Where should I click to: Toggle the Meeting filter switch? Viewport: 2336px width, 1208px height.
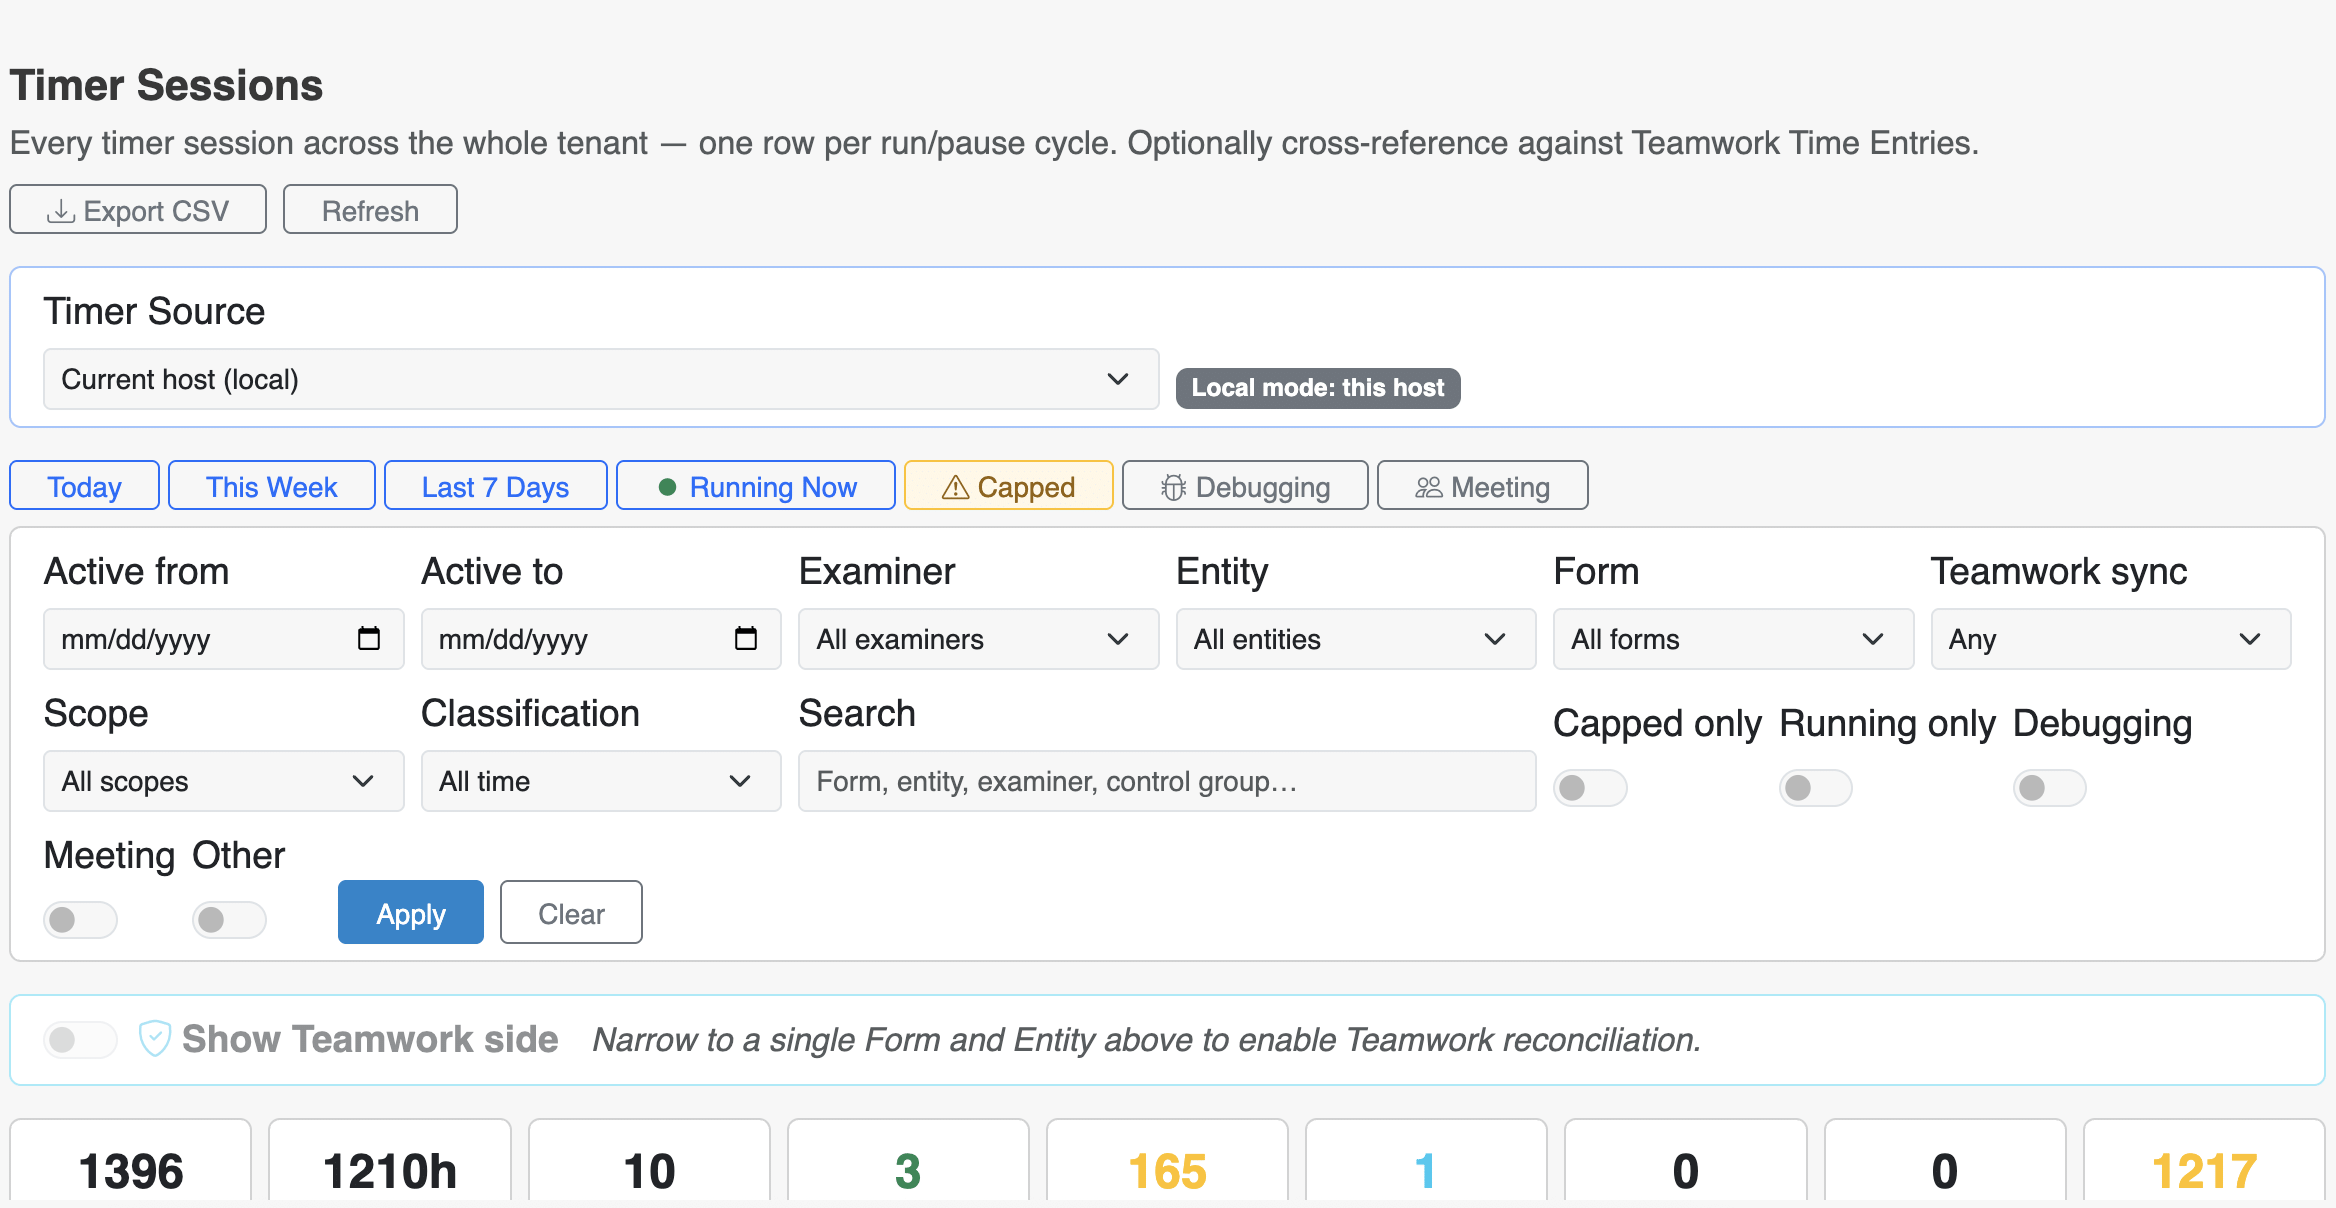click(x=80, y=920)
